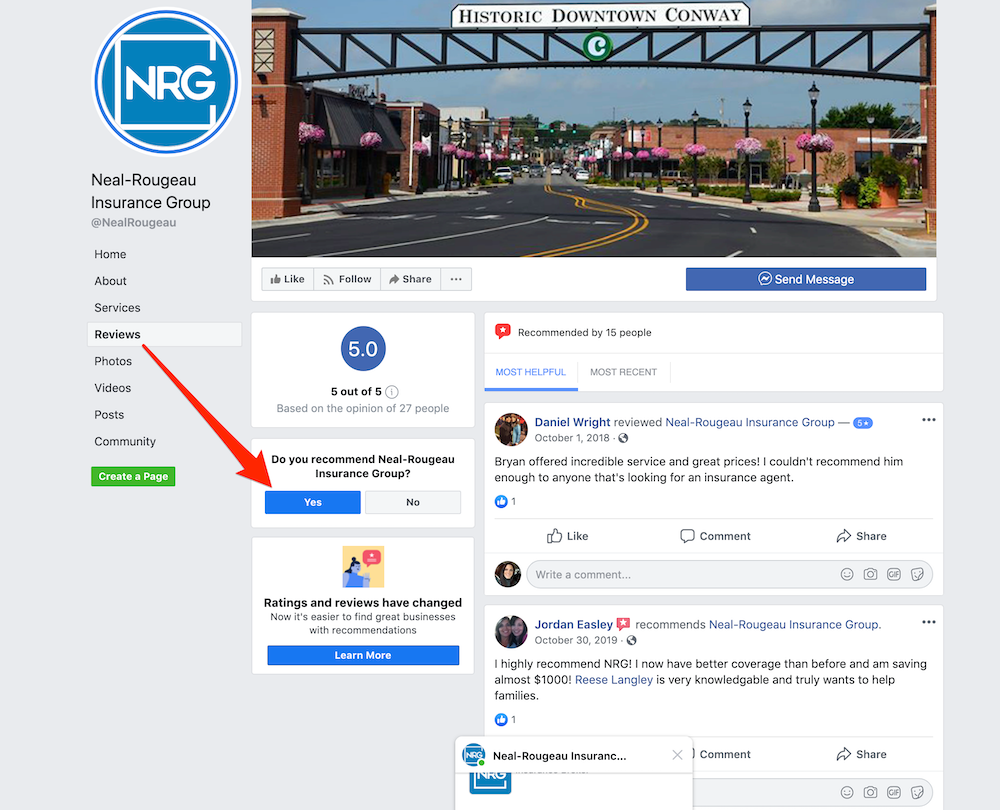Attach a photo to Jordan's review comment

tap(871, 793)
